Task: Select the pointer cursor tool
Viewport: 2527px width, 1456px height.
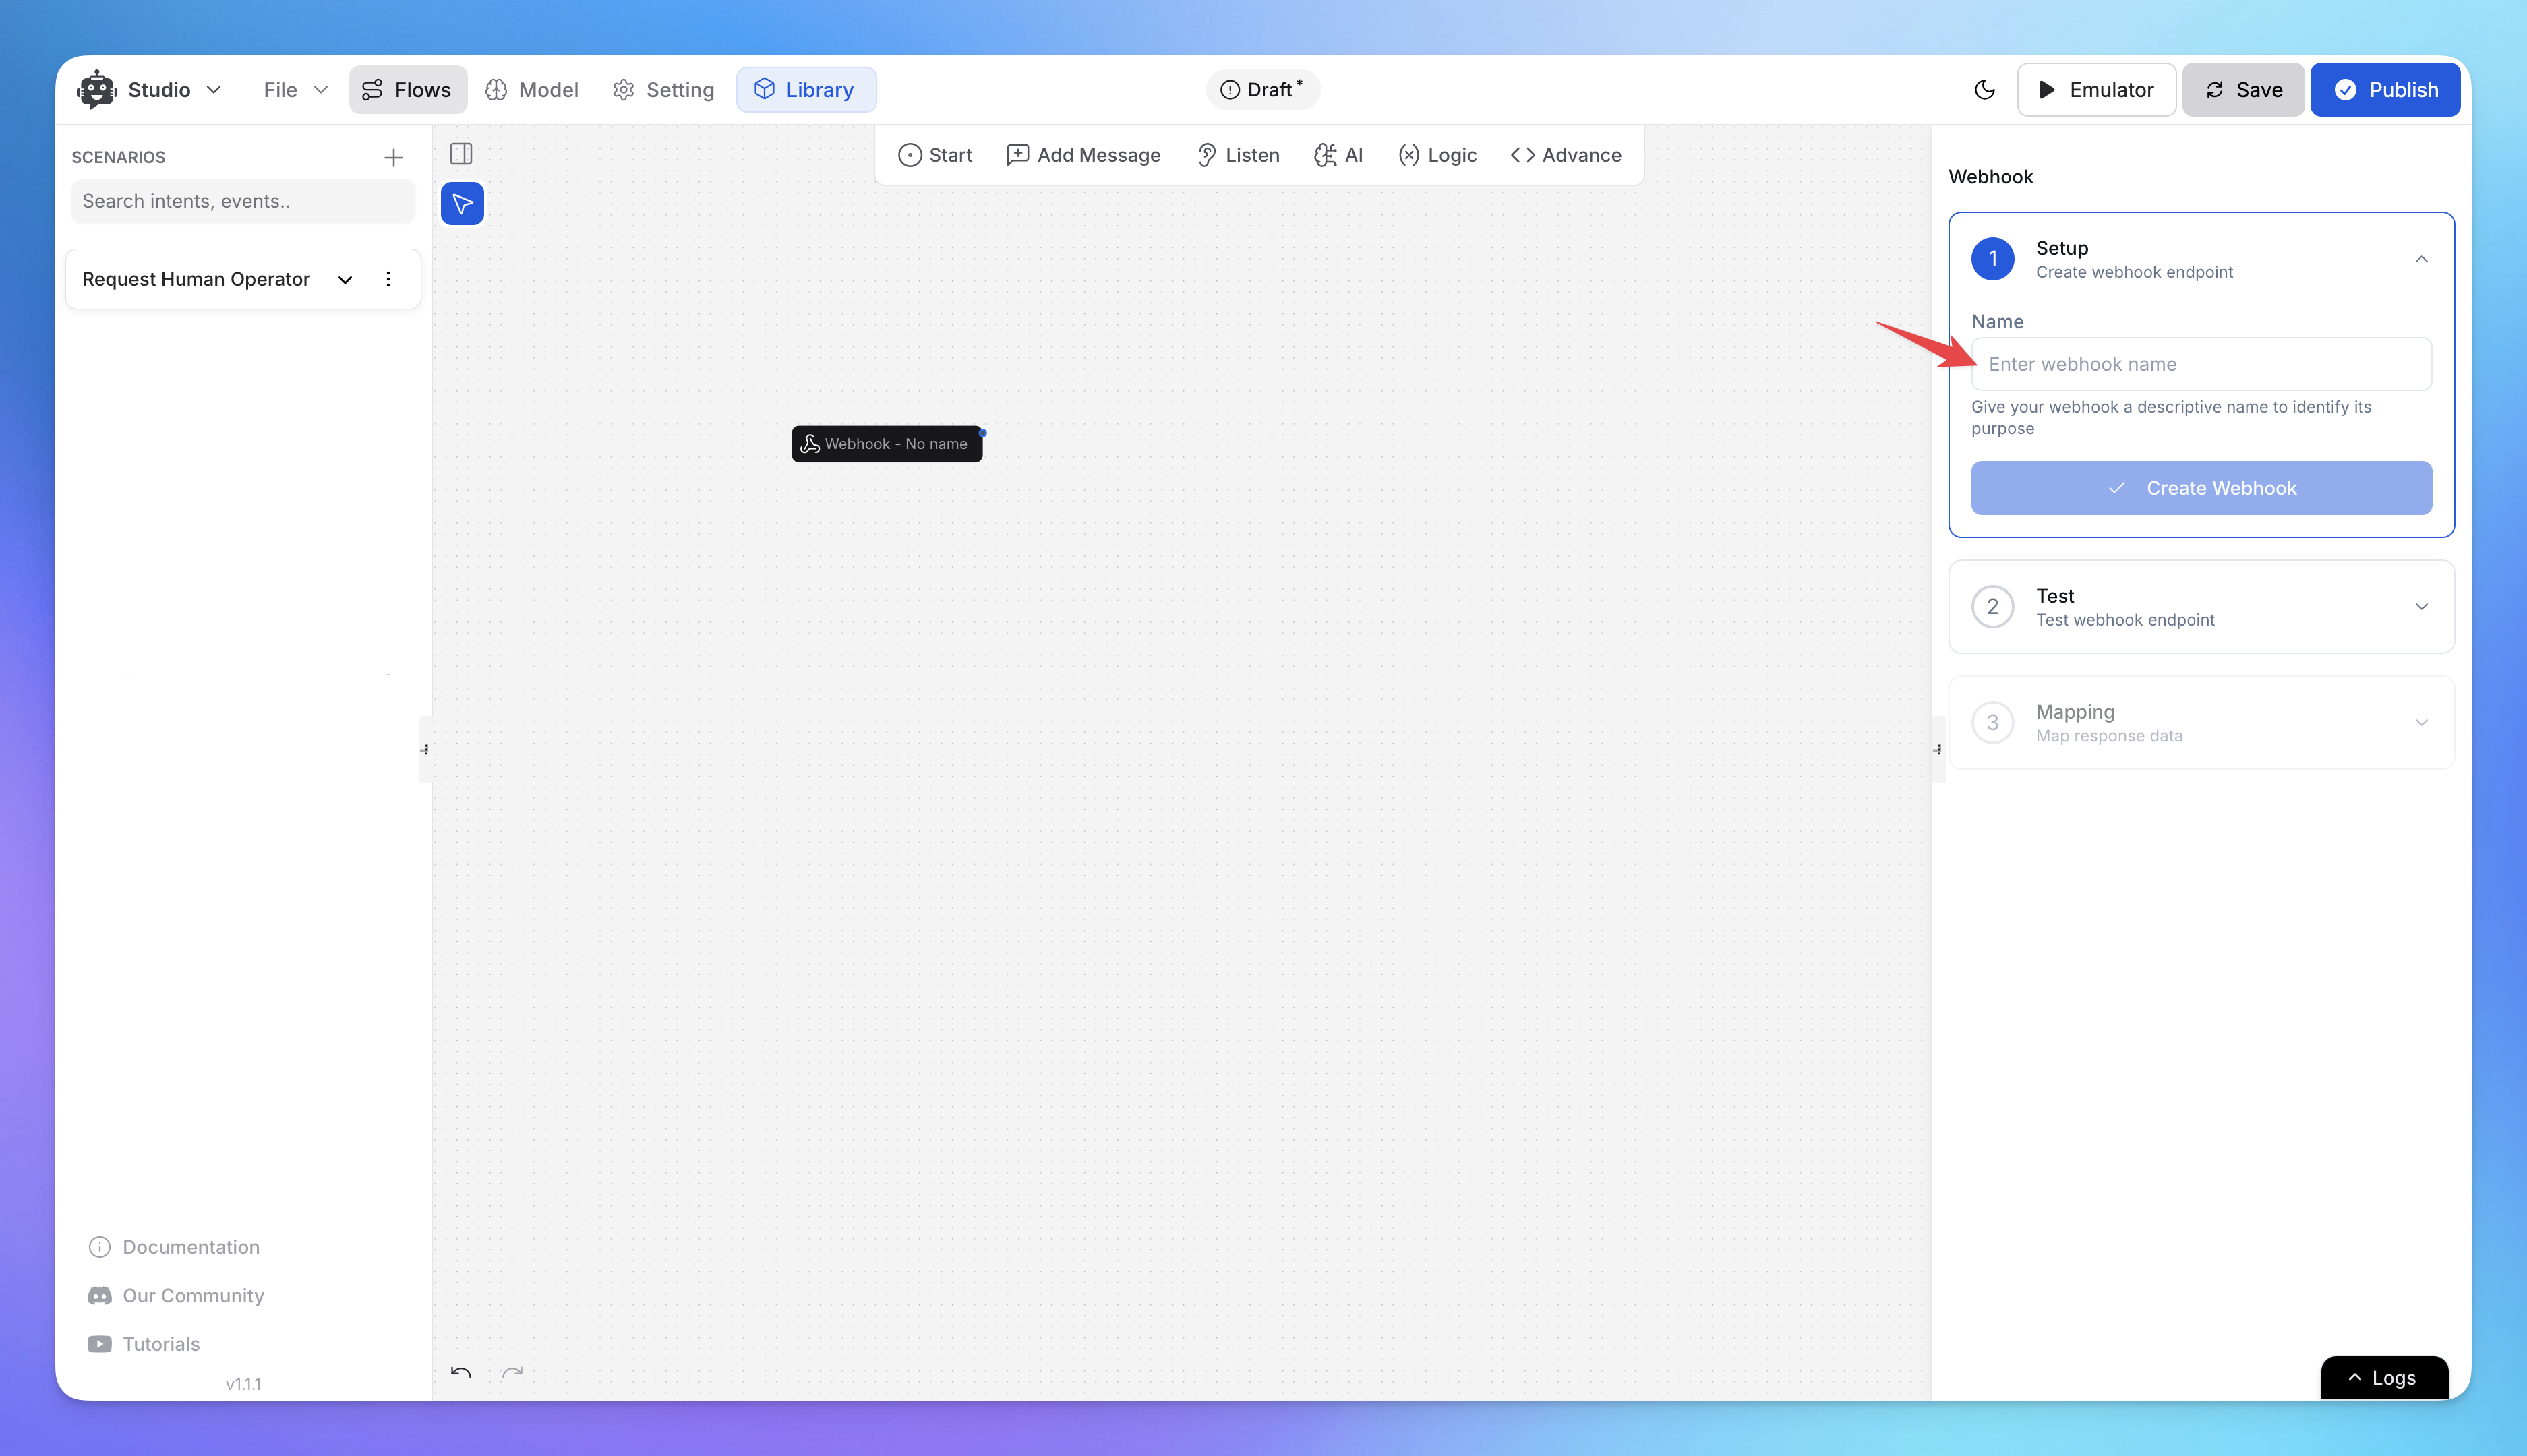Action: (462, 203)
